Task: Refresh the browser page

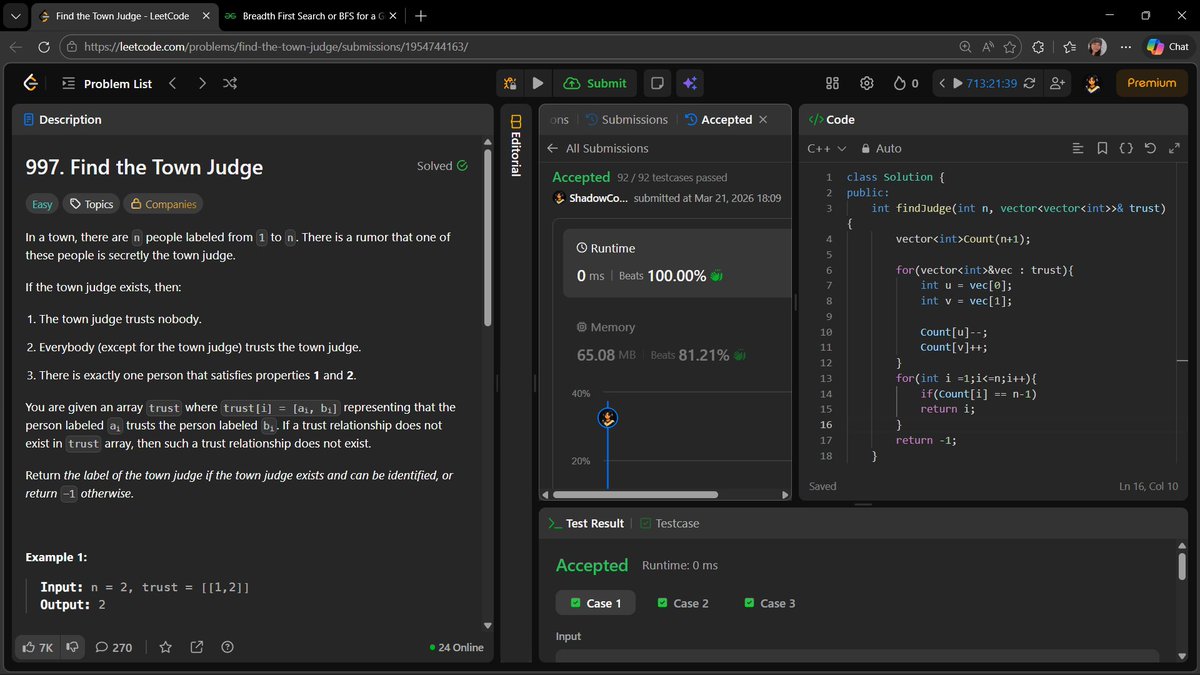Action: click(x=44, y=47)
